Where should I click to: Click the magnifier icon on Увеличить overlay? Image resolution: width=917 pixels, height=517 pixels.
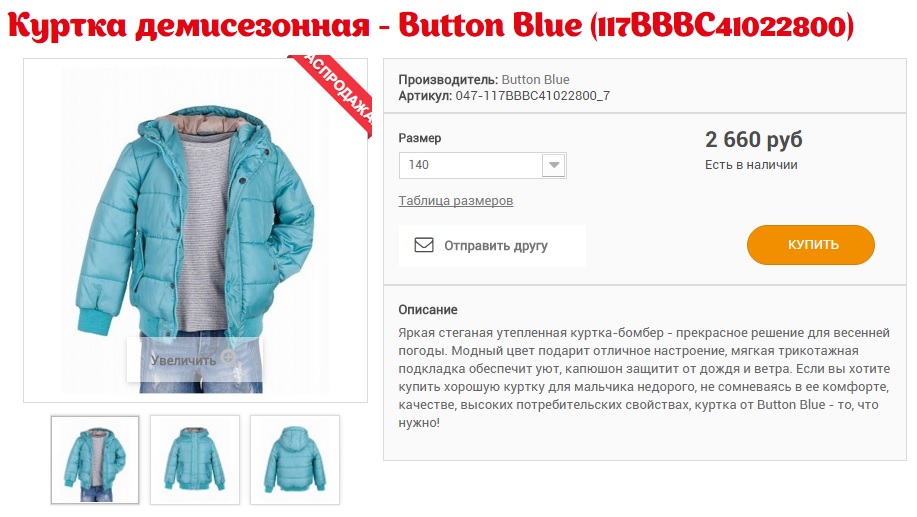(229, 358)
